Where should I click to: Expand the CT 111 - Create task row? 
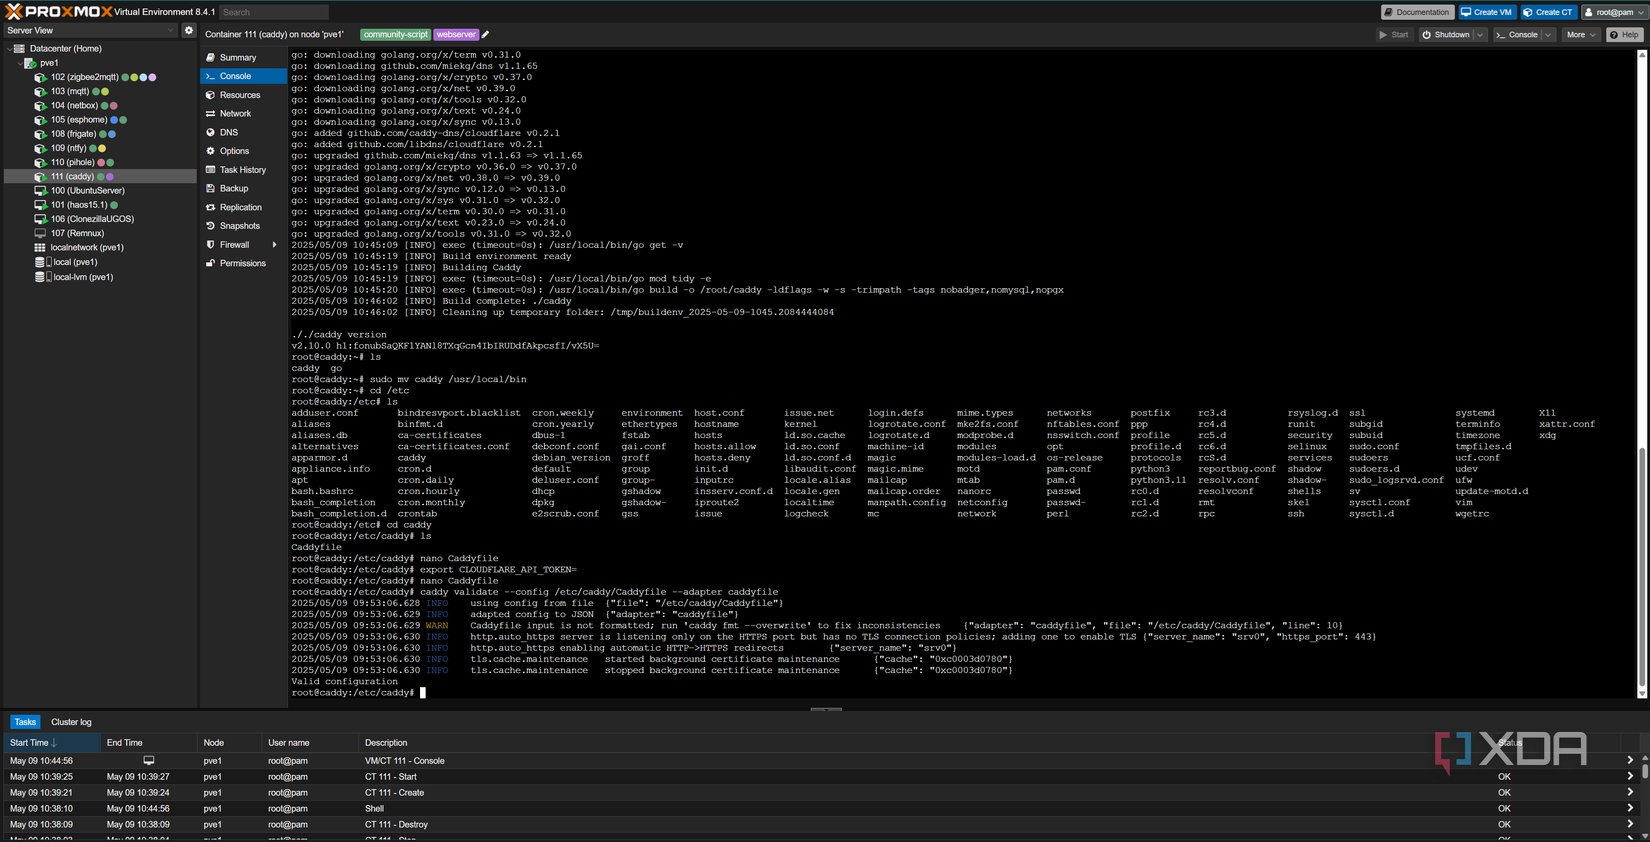pyautogui.click(x=1630, y=793)
